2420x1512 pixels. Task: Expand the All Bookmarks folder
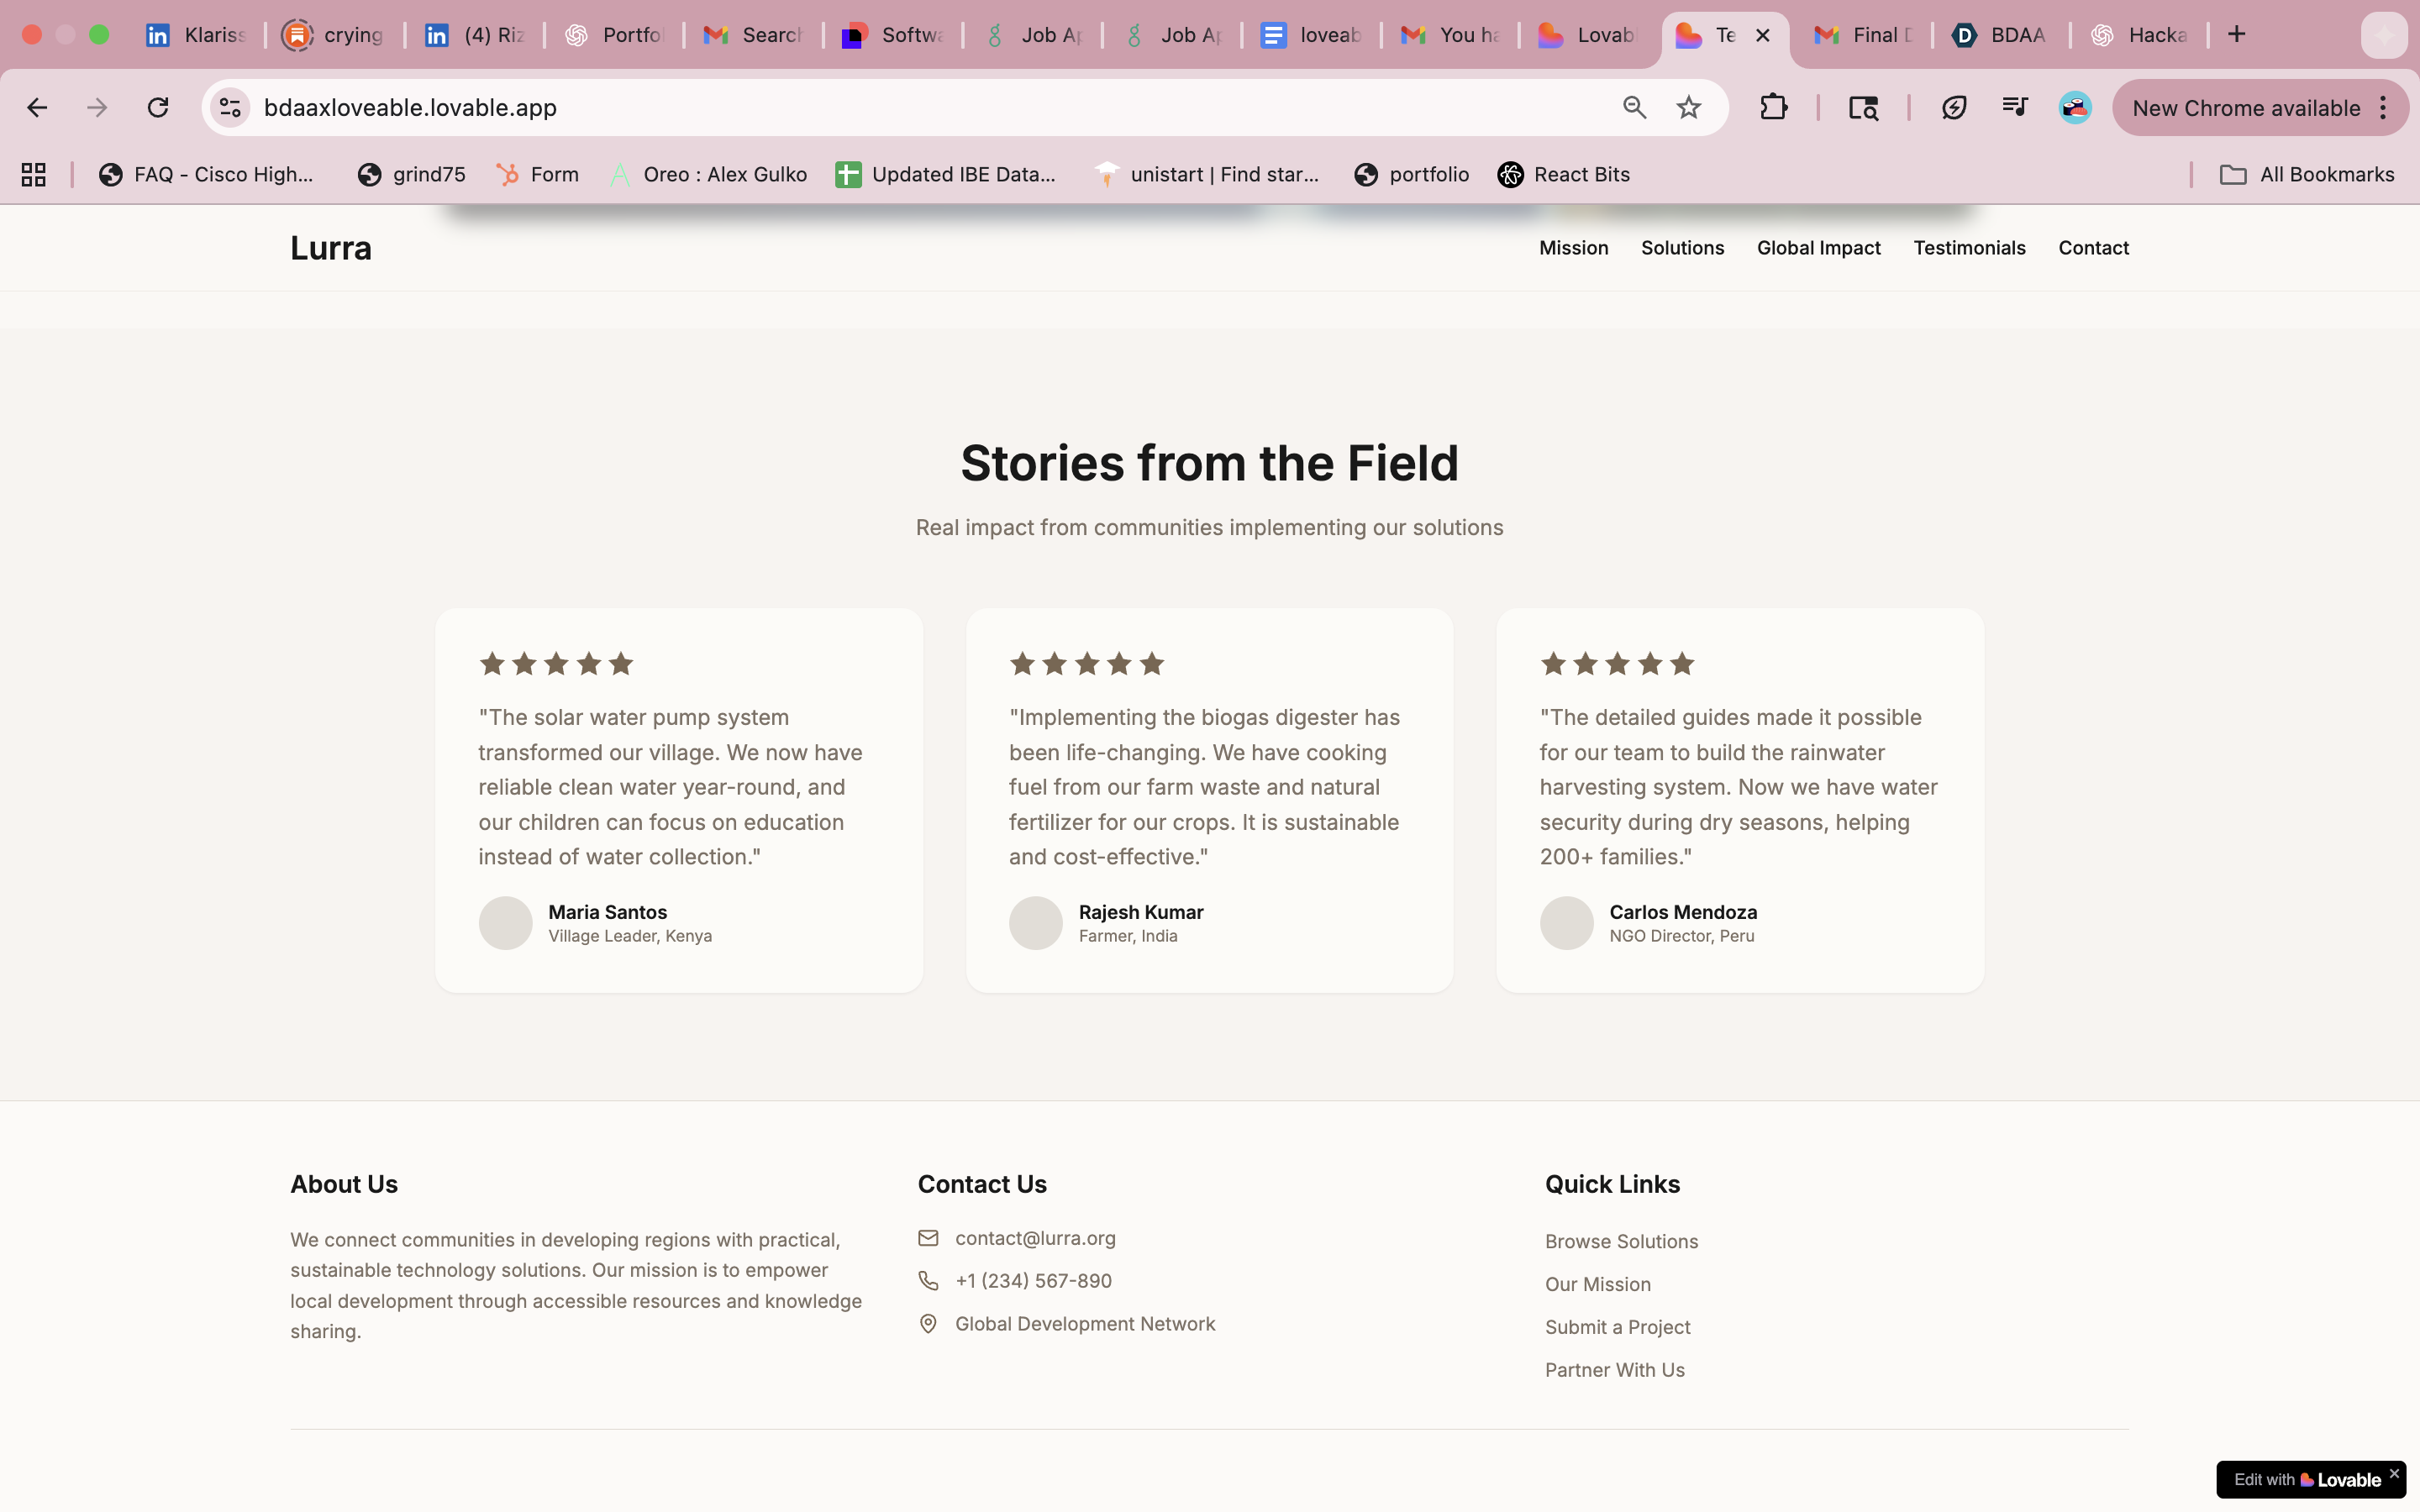point(2307,175)
